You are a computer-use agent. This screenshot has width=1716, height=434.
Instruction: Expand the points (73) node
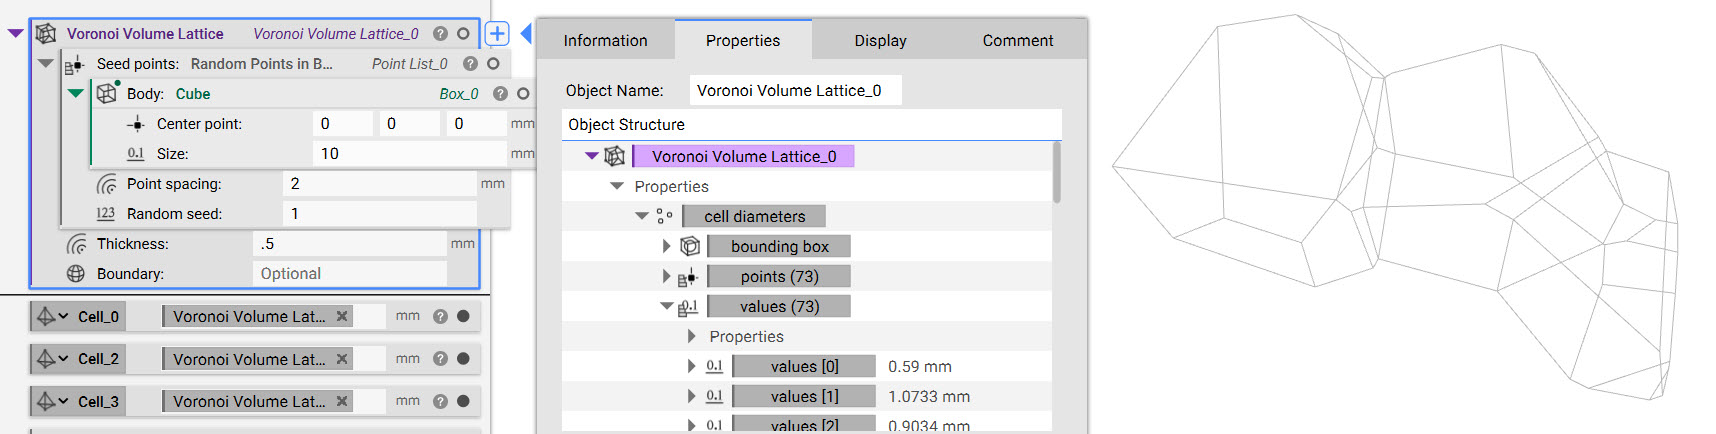pyautogui.click(x=667, y=276)
